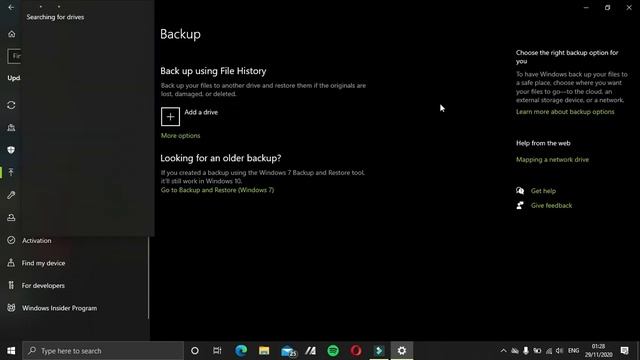
Task: Launch Microsoft Edge from the taskbar
Action: [x=241, y=351]
